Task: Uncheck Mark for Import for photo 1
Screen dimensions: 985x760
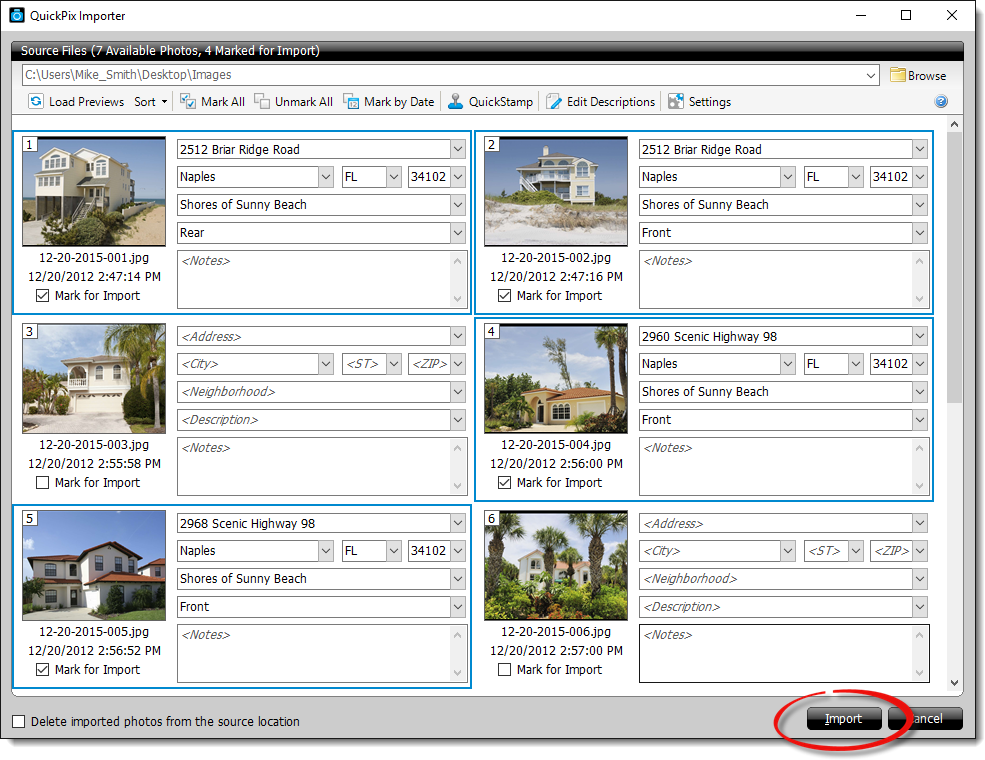Action: tap(42, 296)
